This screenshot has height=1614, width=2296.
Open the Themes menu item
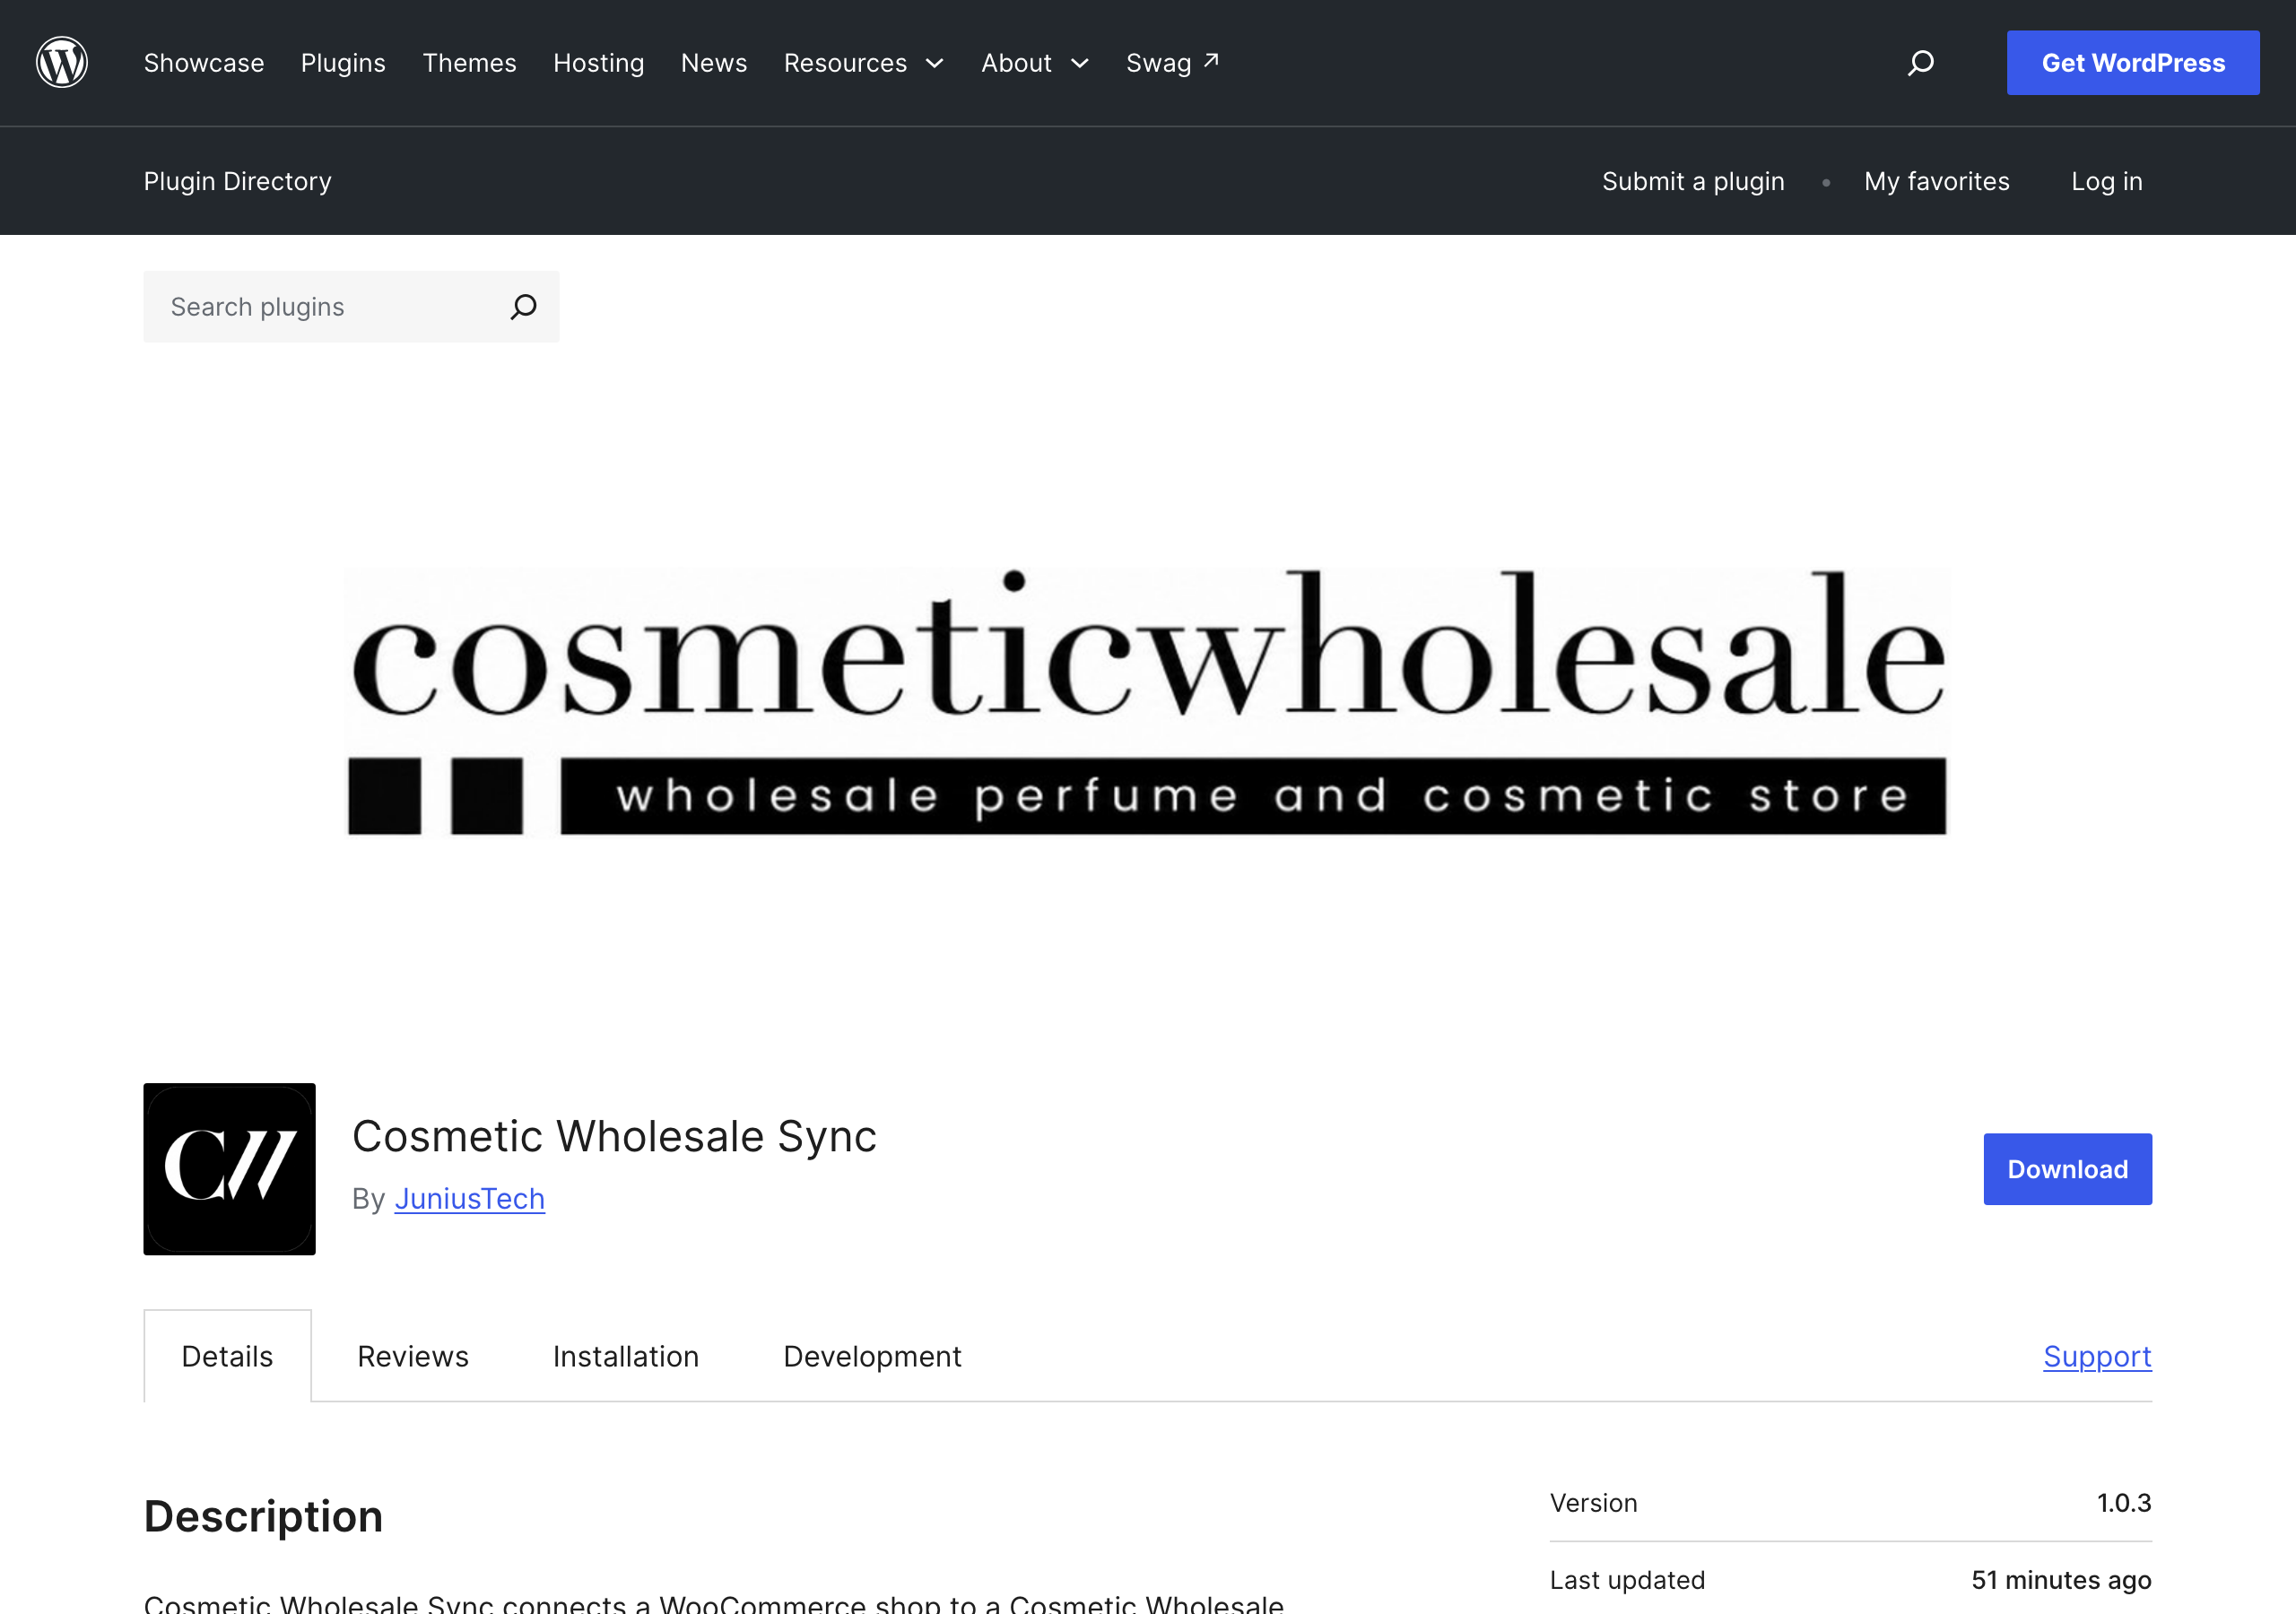point(469,63)
